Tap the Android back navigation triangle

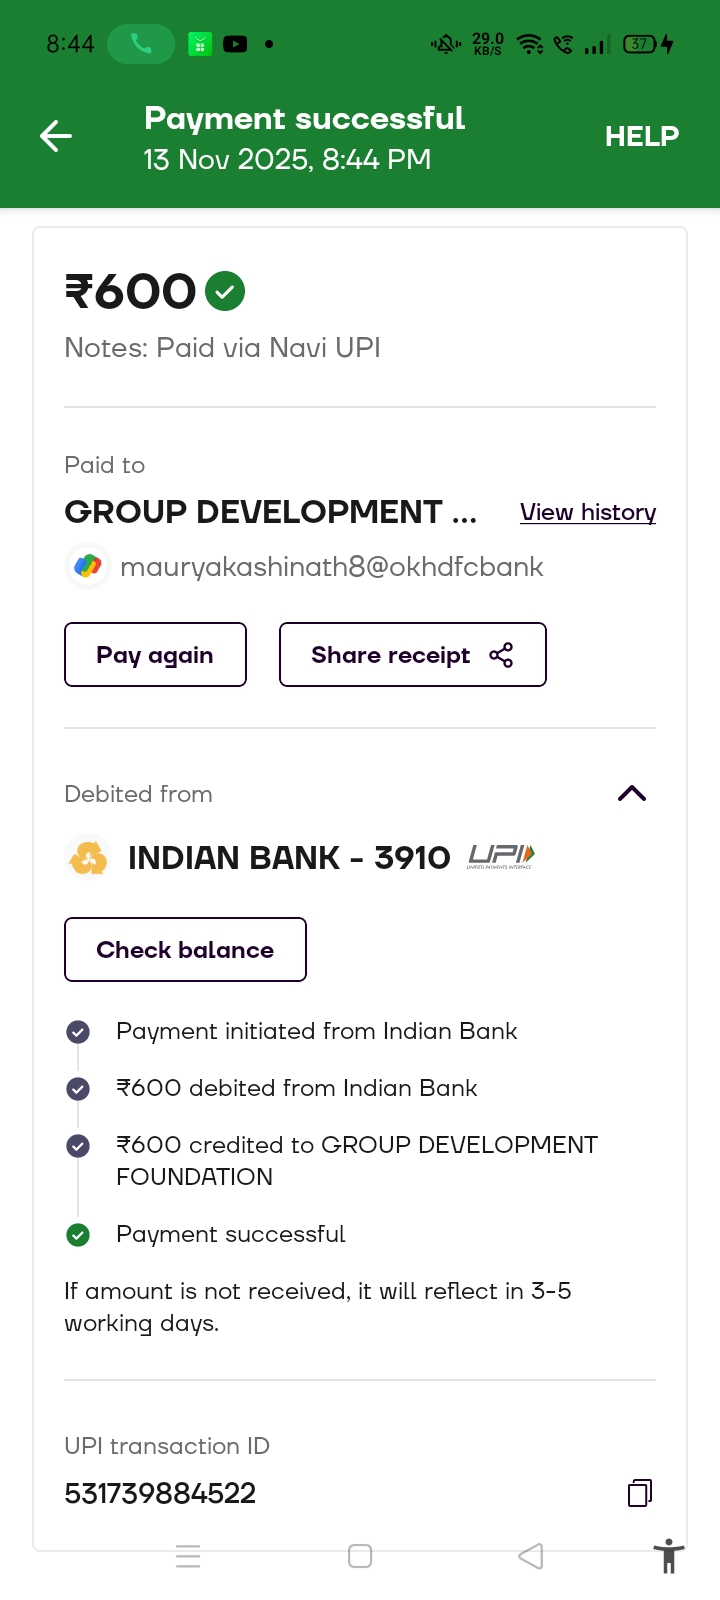click(x=531, y=1556)
